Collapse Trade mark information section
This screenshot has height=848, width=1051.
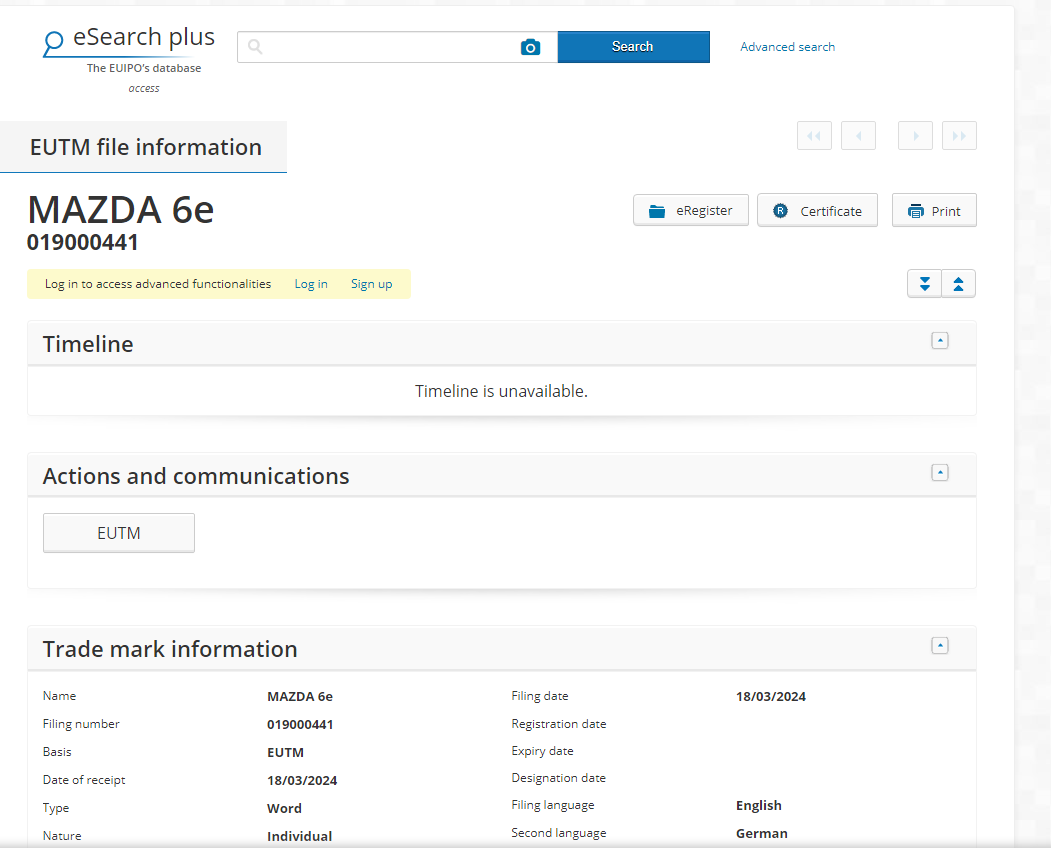tap(940, 646)
